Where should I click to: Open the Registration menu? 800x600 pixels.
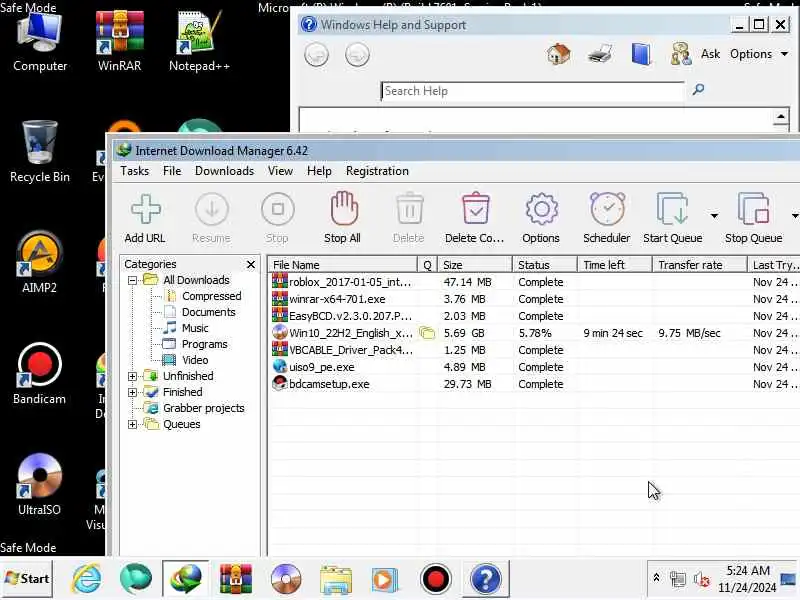point(377,171)
